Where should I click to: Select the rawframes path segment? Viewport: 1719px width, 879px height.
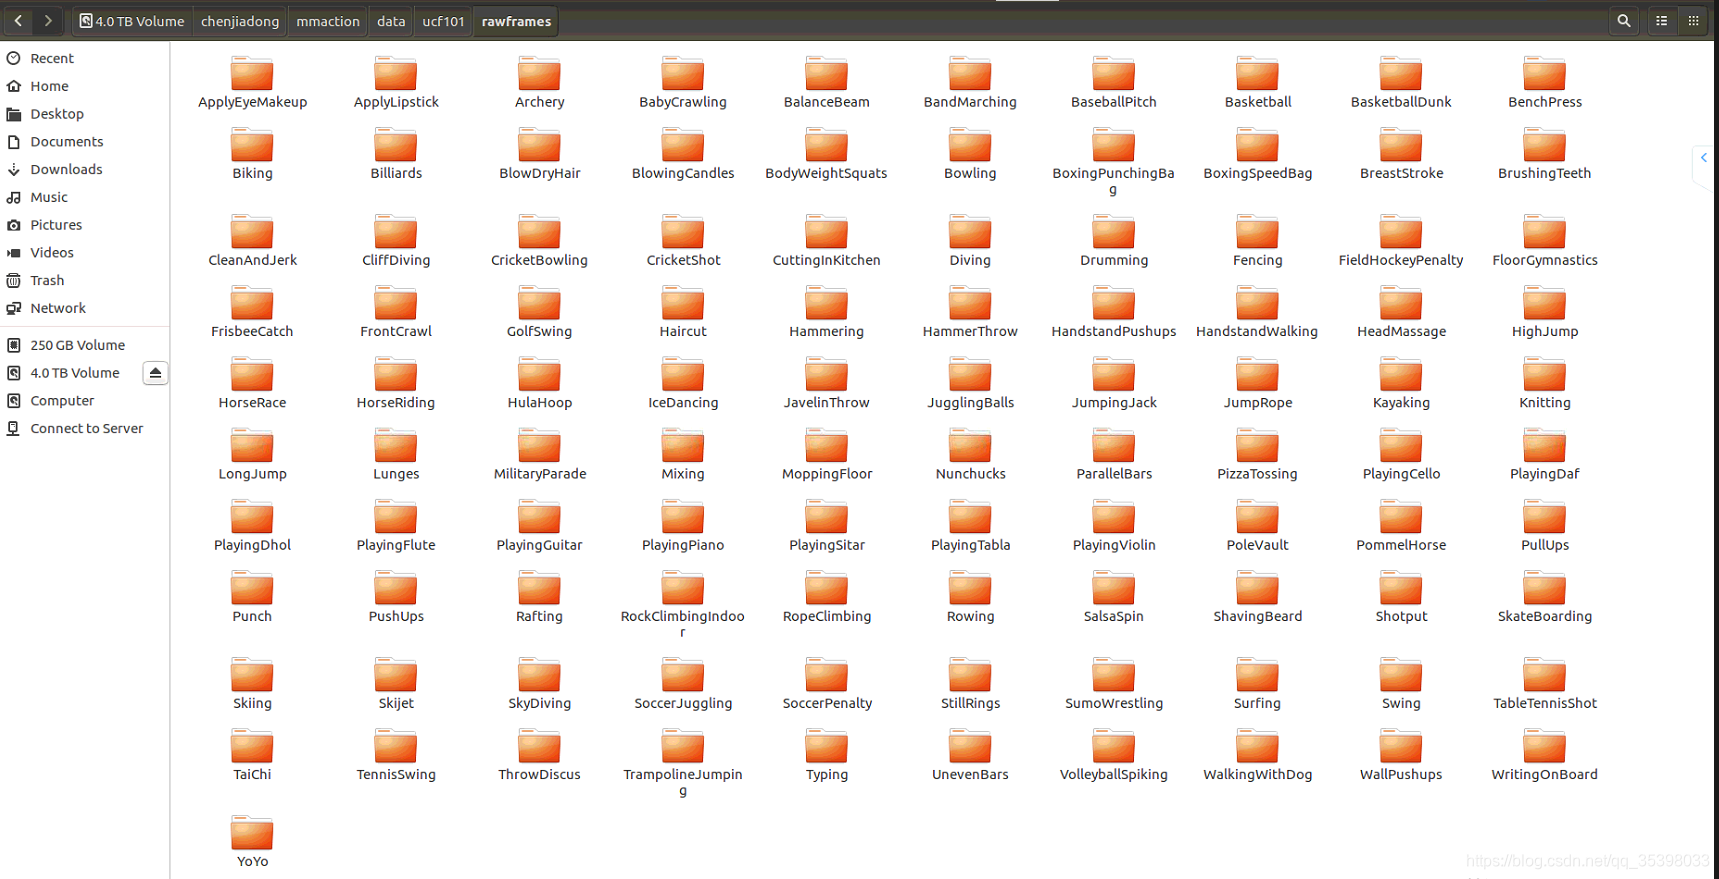coord(516,21)
